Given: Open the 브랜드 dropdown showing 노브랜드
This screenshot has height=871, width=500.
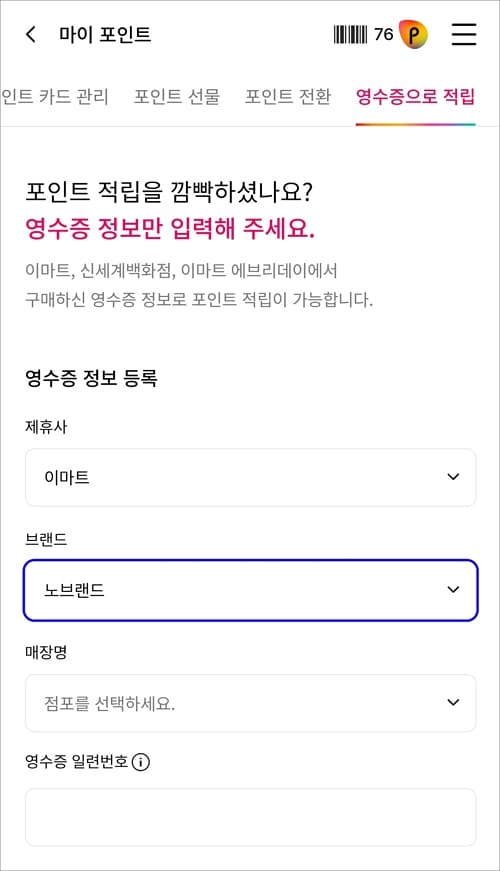Looking at the screenshot, I should pyautogui.click(x=251, y=589).
